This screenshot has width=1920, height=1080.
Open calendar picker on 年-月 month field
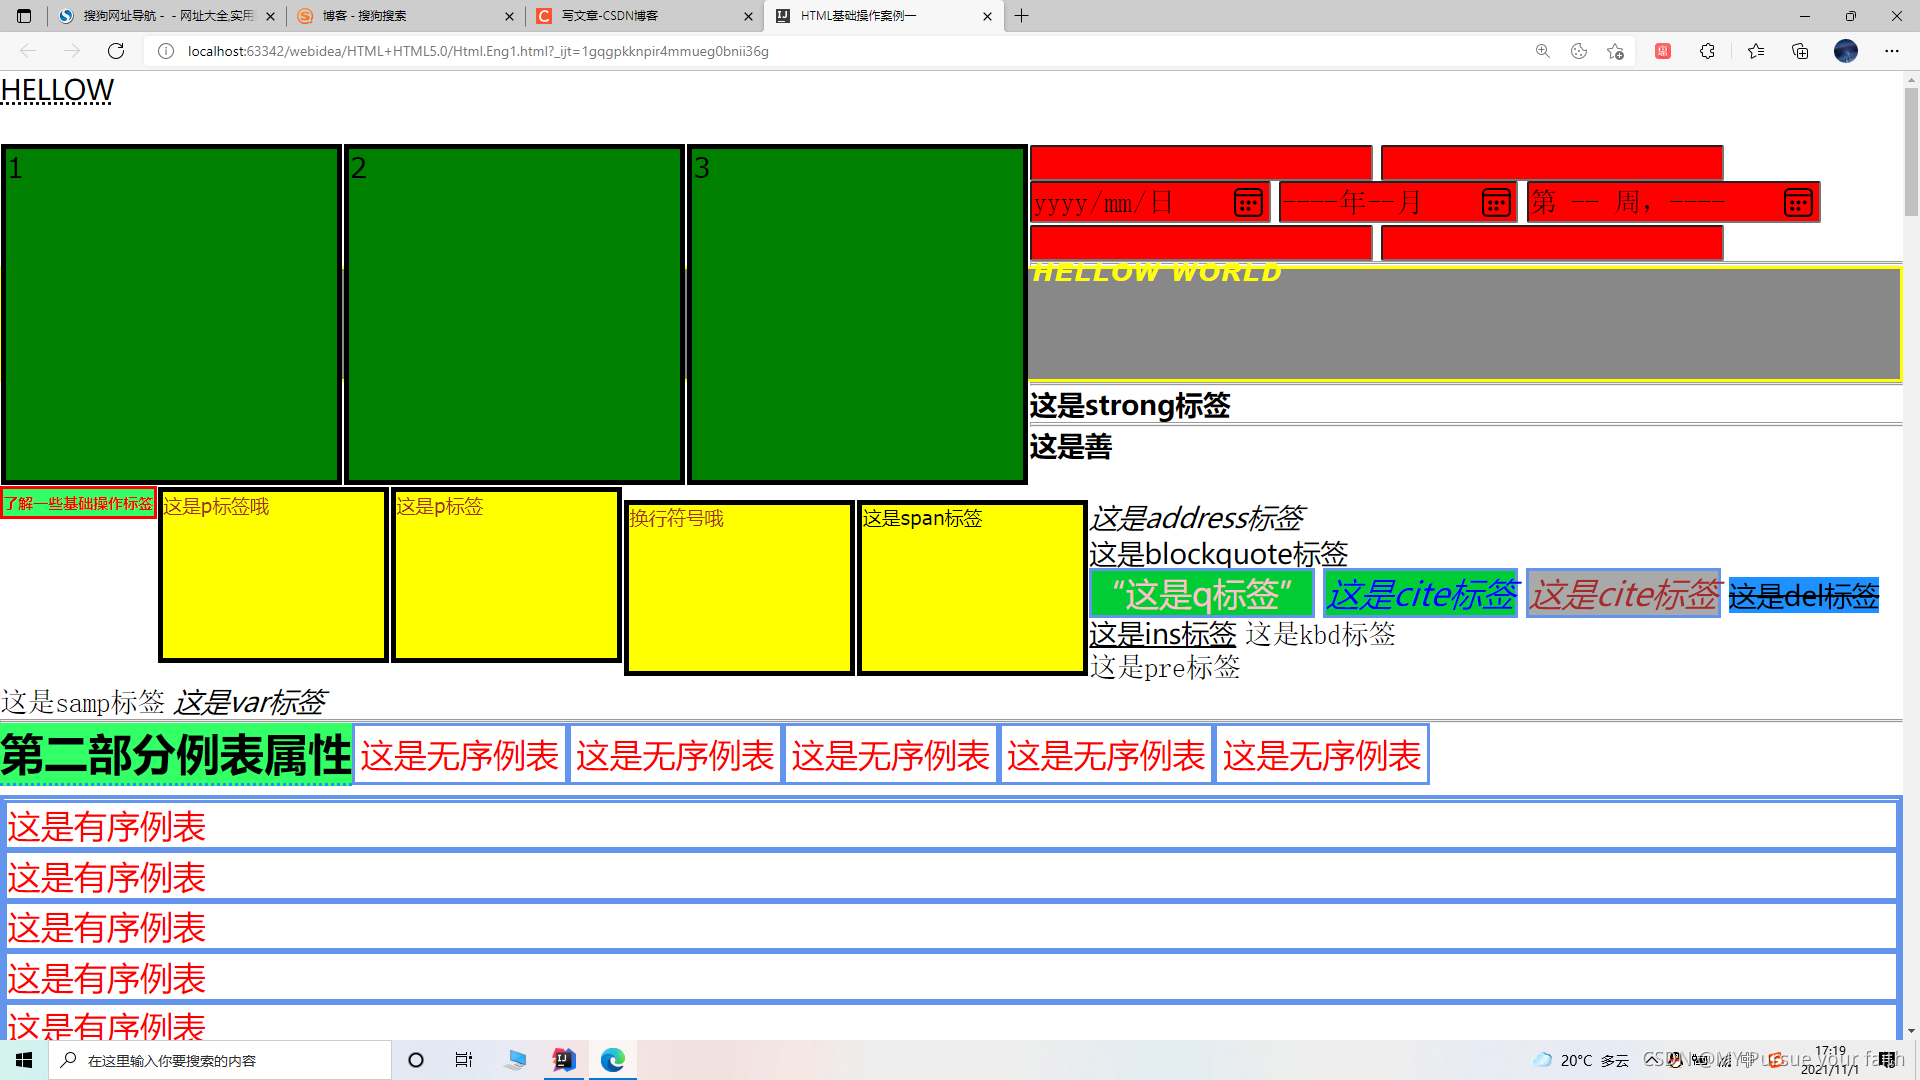[1496, 203]
